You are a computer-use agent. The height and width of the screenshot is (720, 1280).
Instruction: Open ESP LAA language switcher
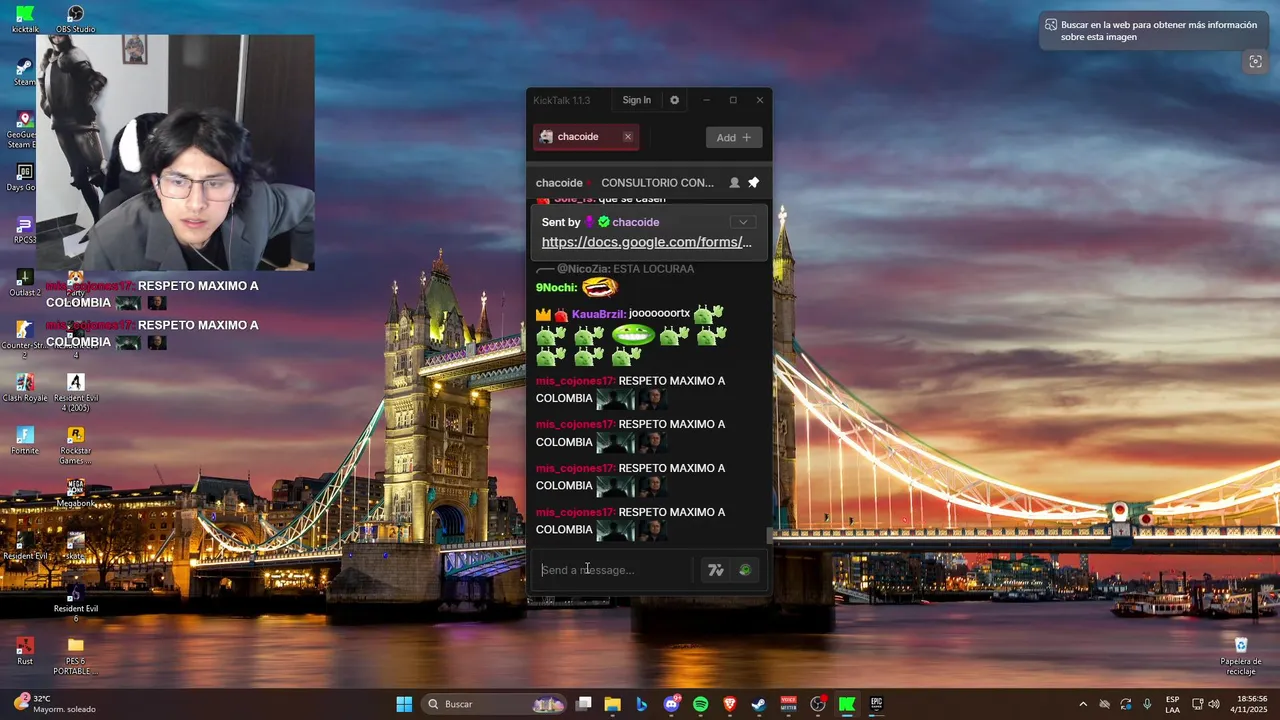pyautogui.click(x=1172, y=704)
